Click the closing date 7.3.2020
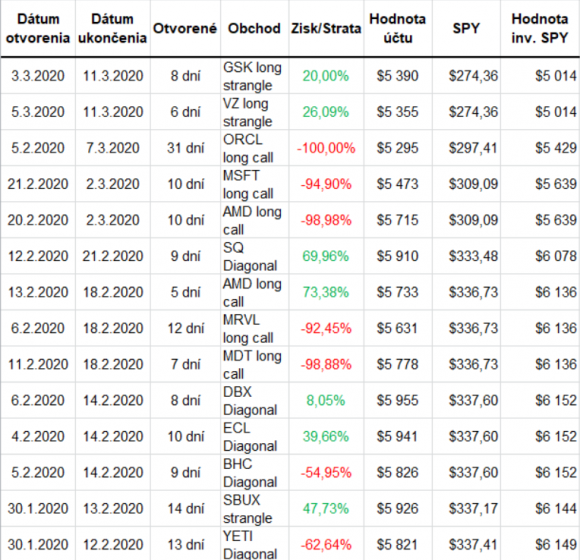The image size is (580, 560). tap(112, 148)
